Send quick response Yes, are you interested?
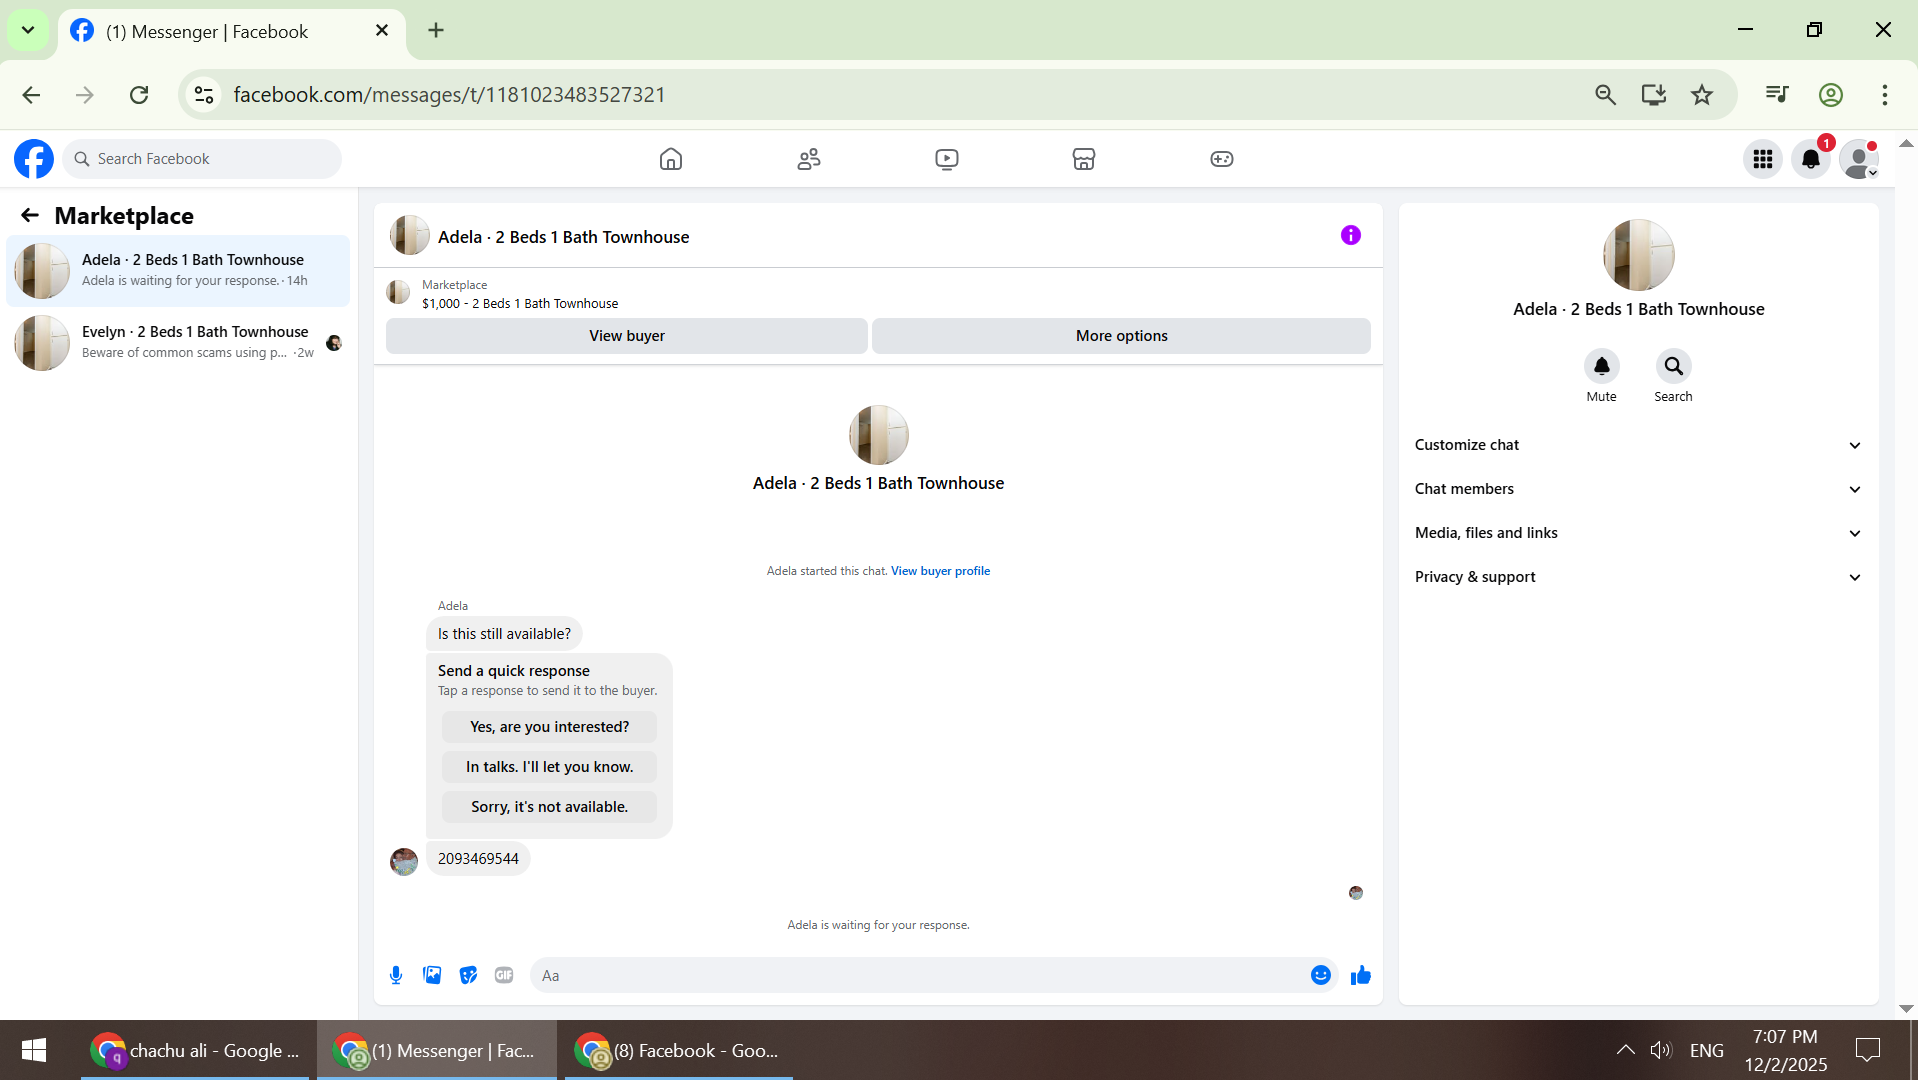 point(549,727)
